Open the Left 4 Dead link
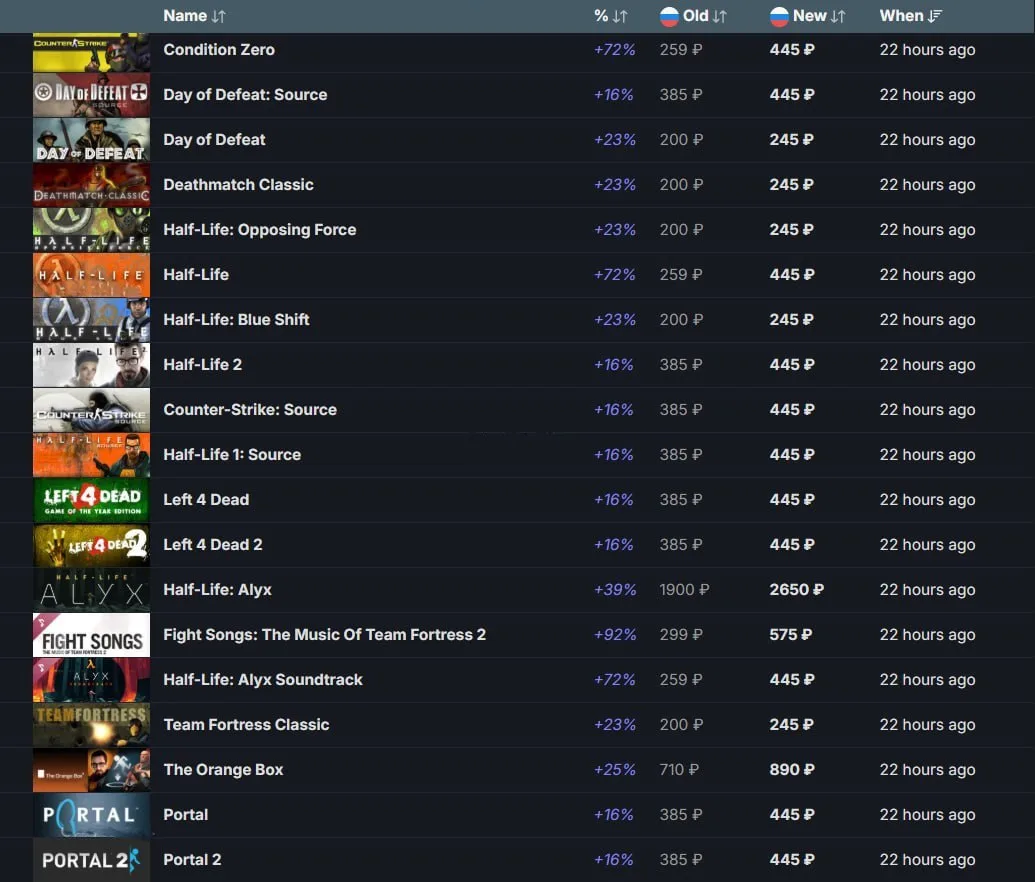Viewport: 1035px width, 882px height. 207,500
